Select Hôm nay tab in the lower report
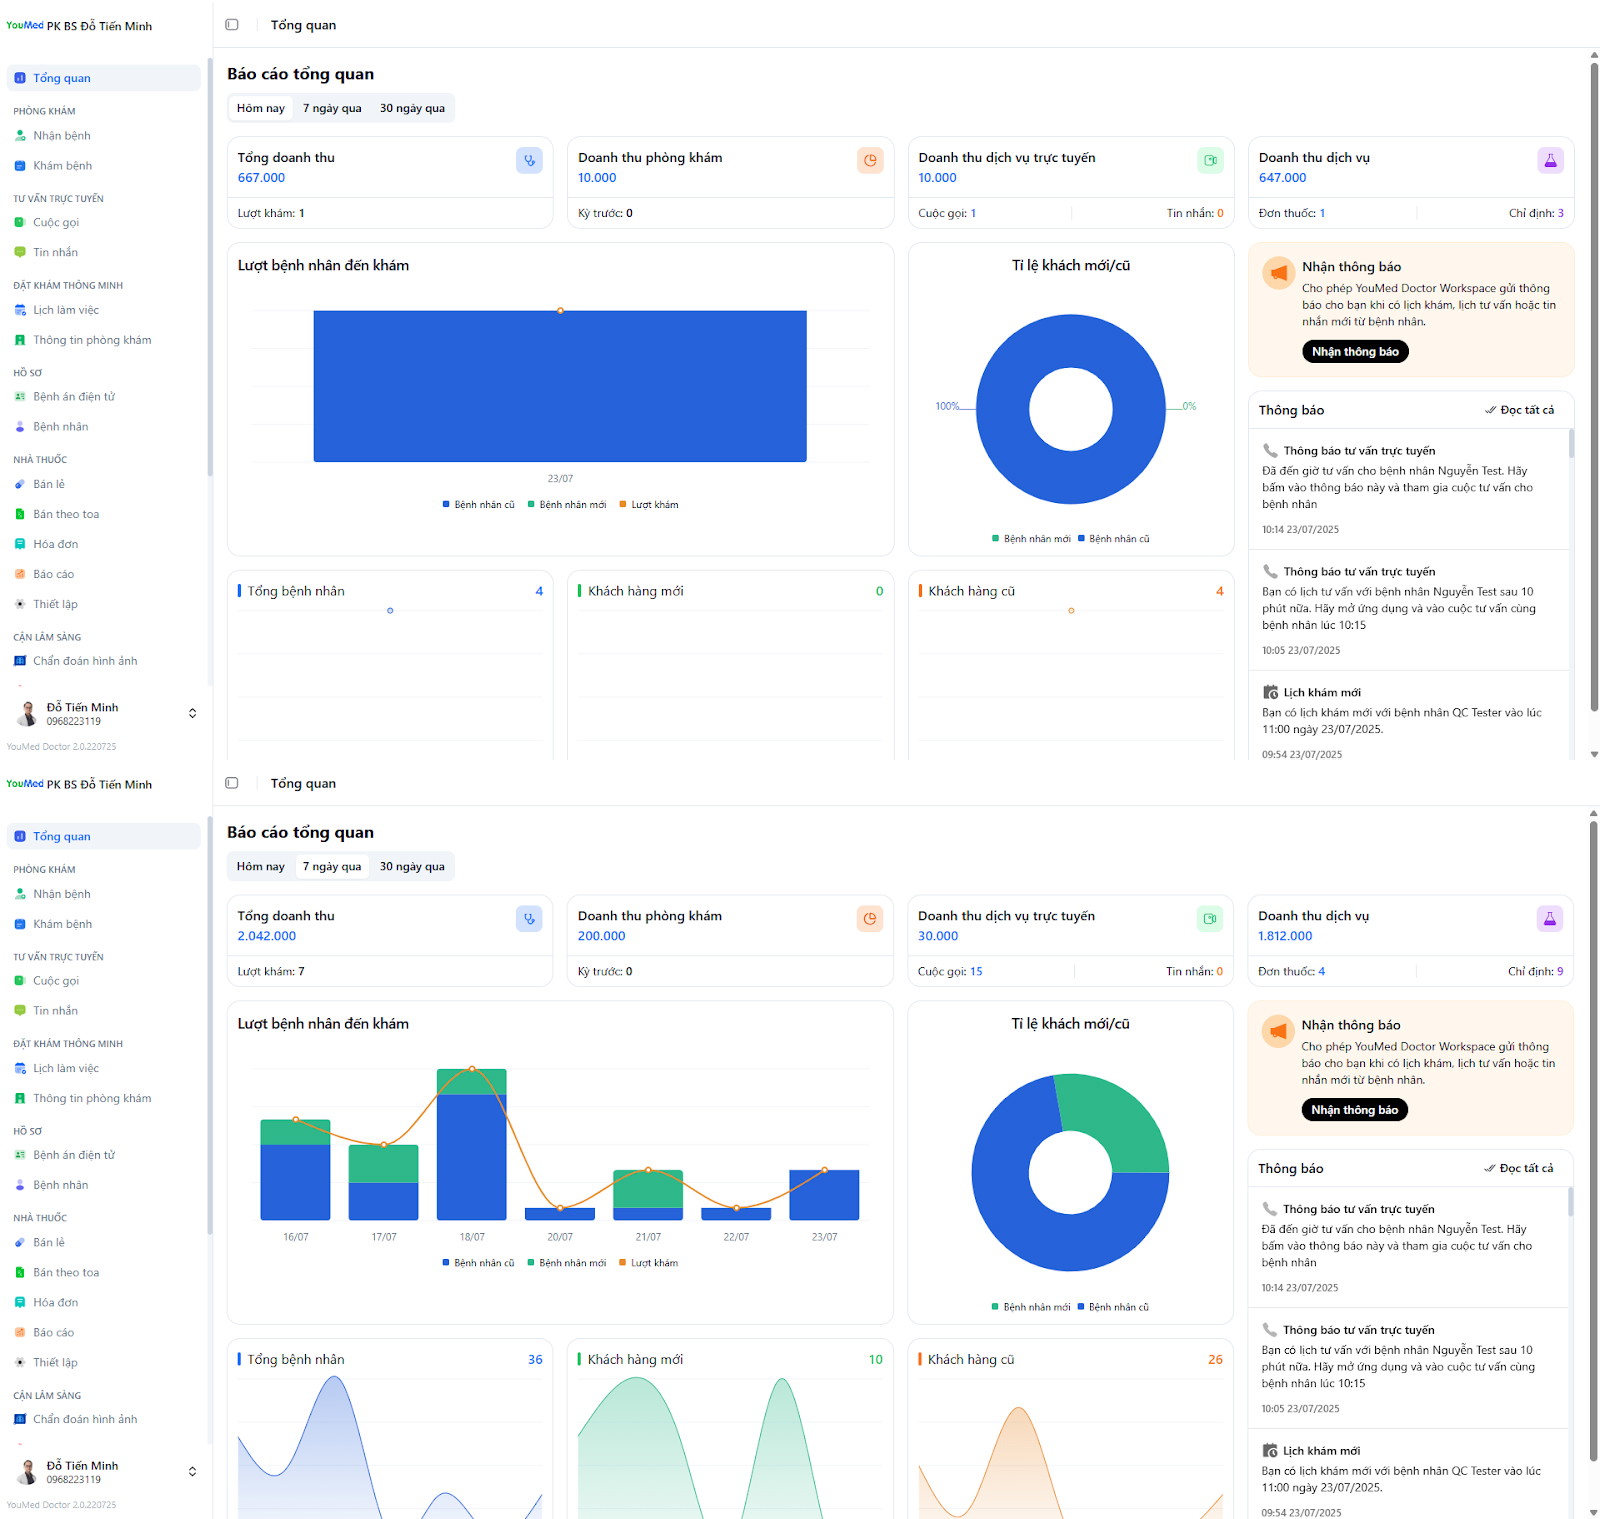The height and width of the screenshot is (1519, 1600). coord(260,866)
